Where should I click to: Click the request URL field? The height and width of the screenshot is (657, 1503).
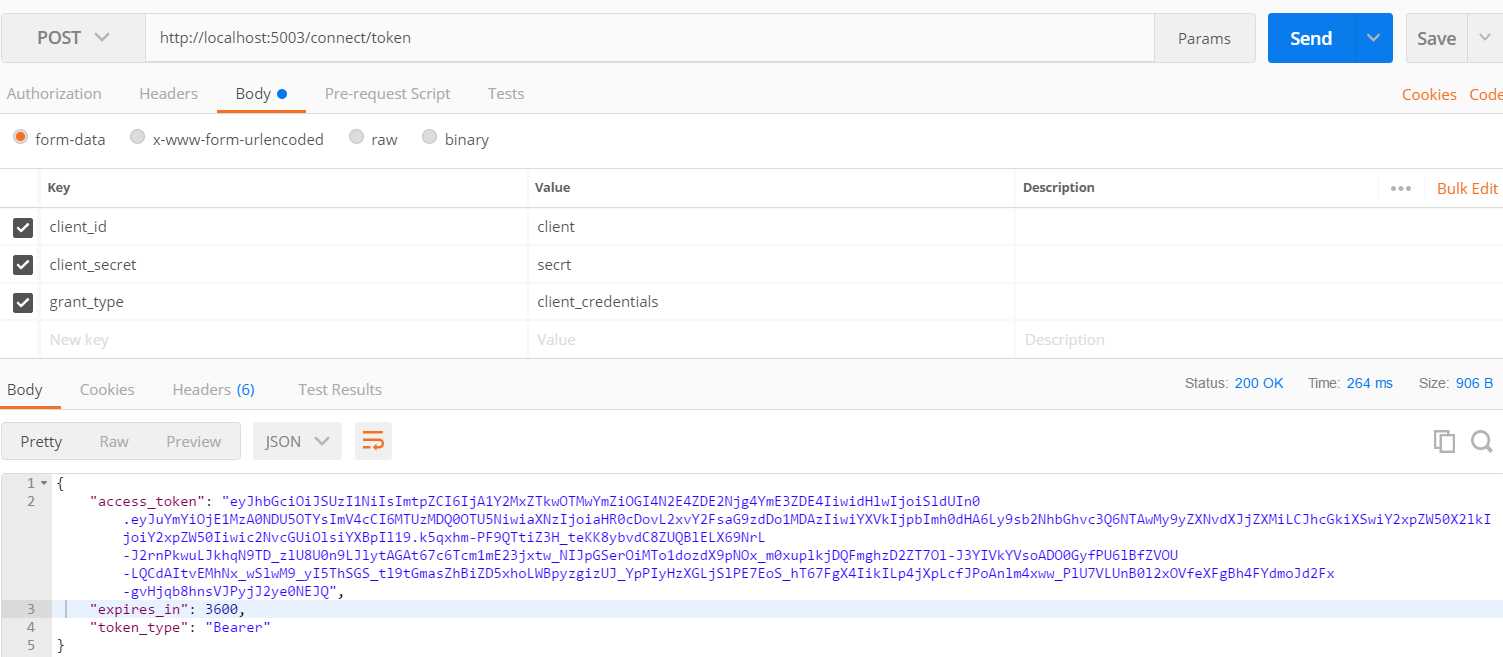coord(649,38)
